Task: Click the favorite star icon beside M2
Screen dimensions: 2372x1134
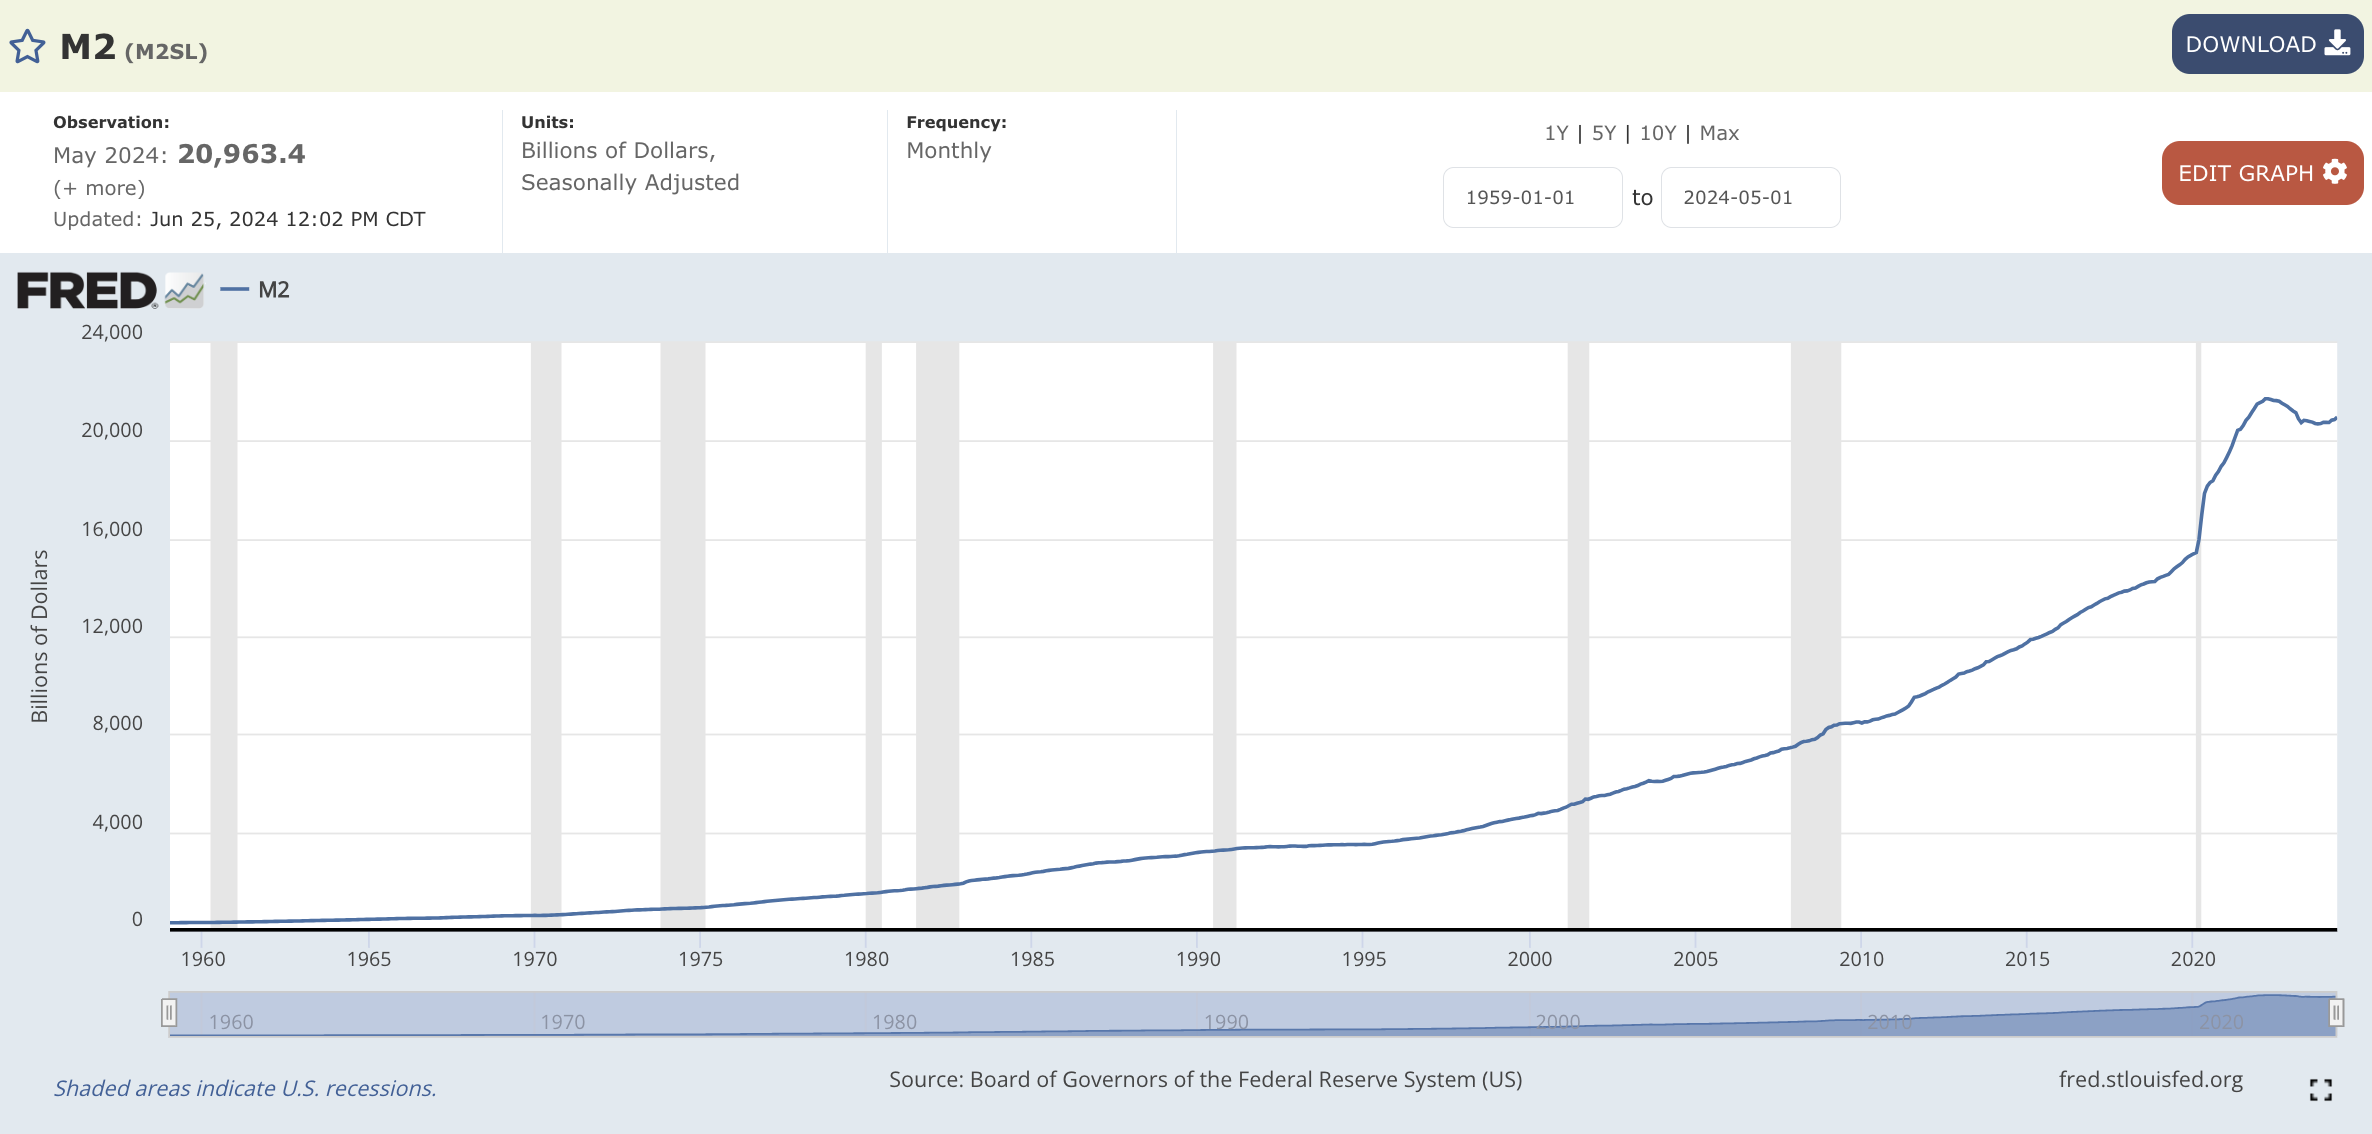Action: 27,47
